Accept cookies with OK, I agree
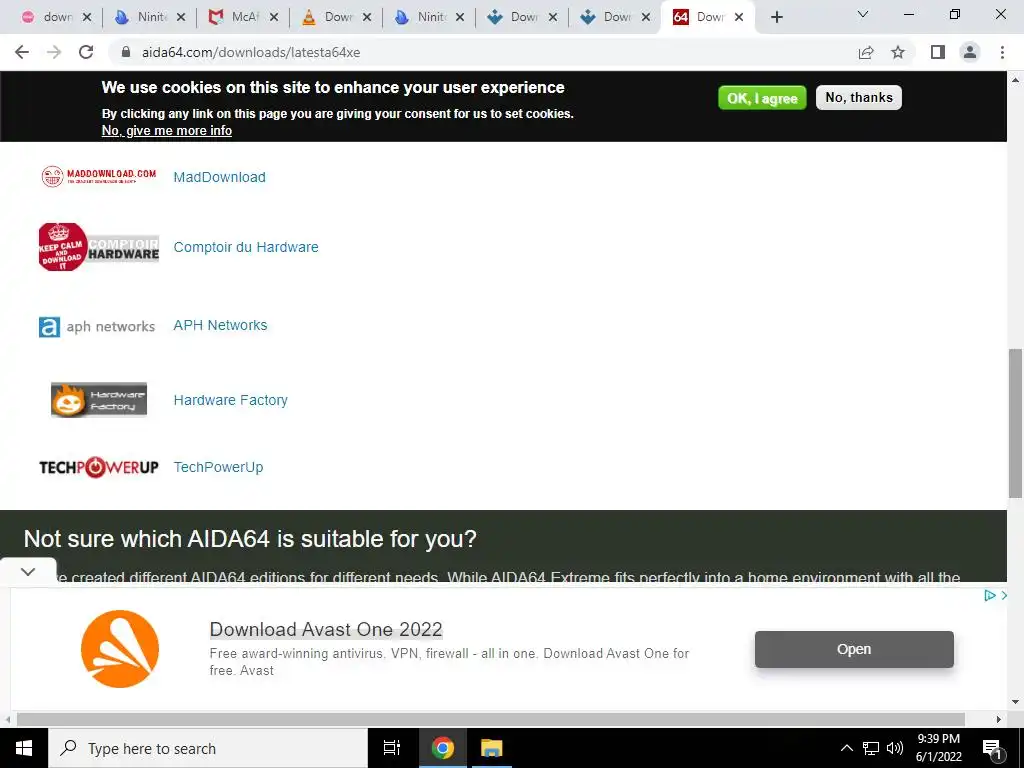 (x=762, y=98)
